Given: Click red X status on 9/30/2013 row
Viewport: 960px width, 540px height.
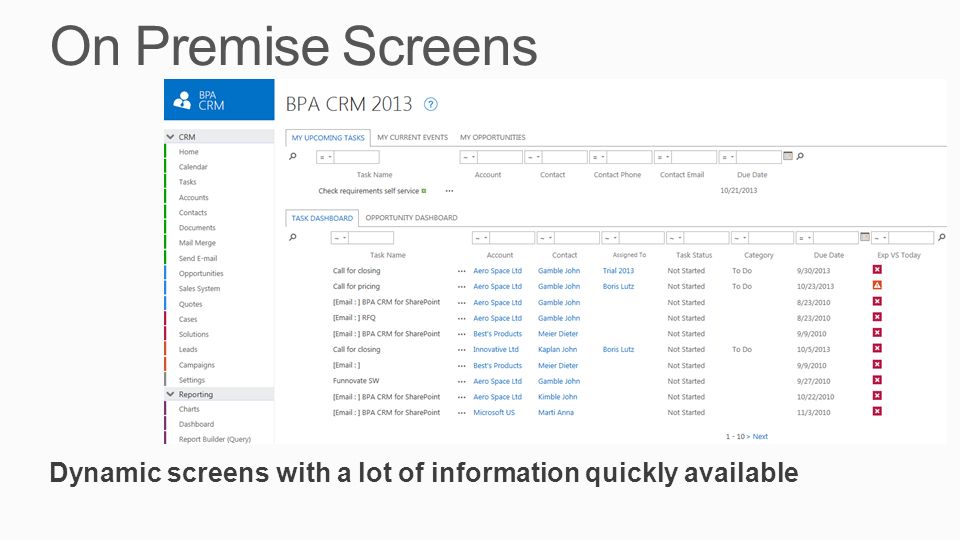Looking at the screenshot, I should click(877, 269).
